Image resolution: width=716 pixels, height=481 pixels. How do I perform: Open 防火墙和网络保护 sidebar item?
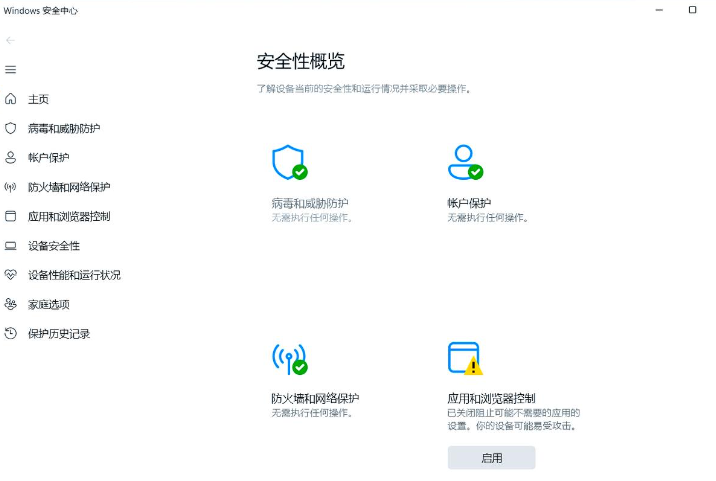[x=69, y=187]
